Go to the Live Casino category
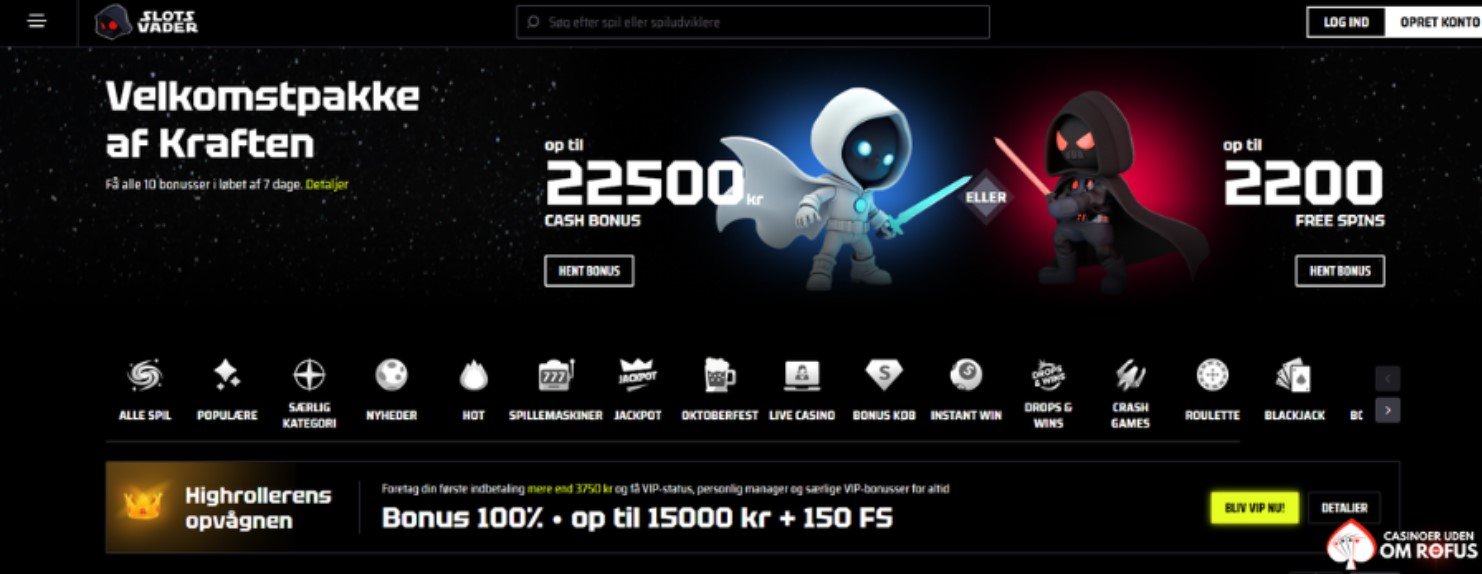Screen dimensions: 1482x574 point(802,390)
